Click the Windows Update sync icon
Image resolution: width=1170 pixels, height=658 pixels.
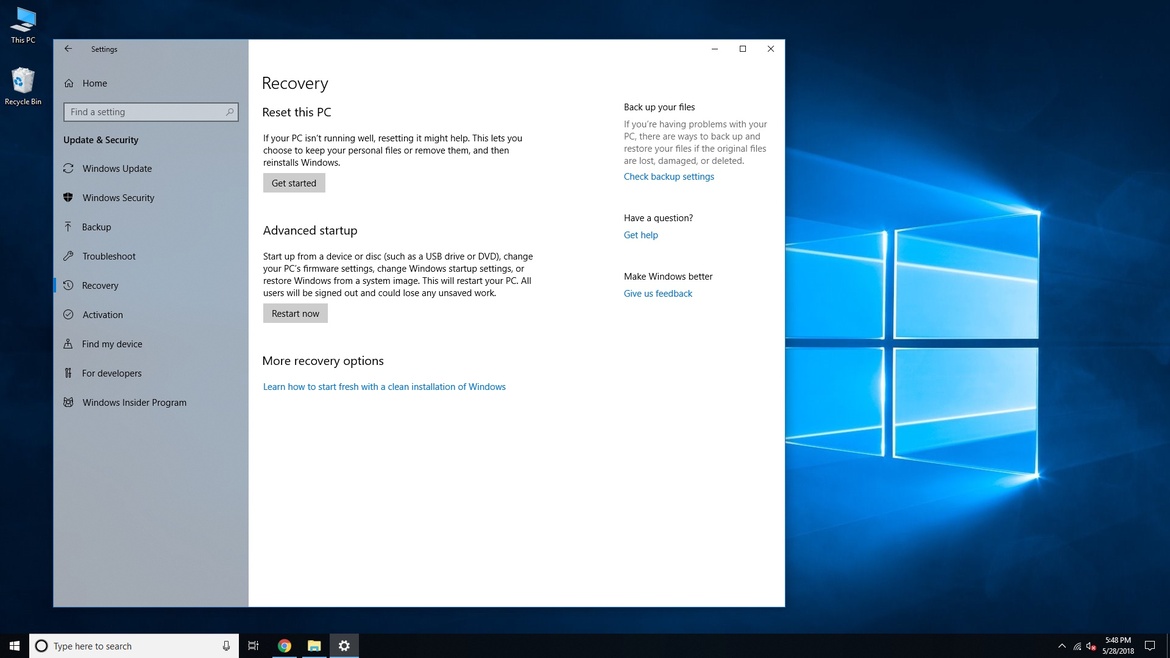click(68, 169)
